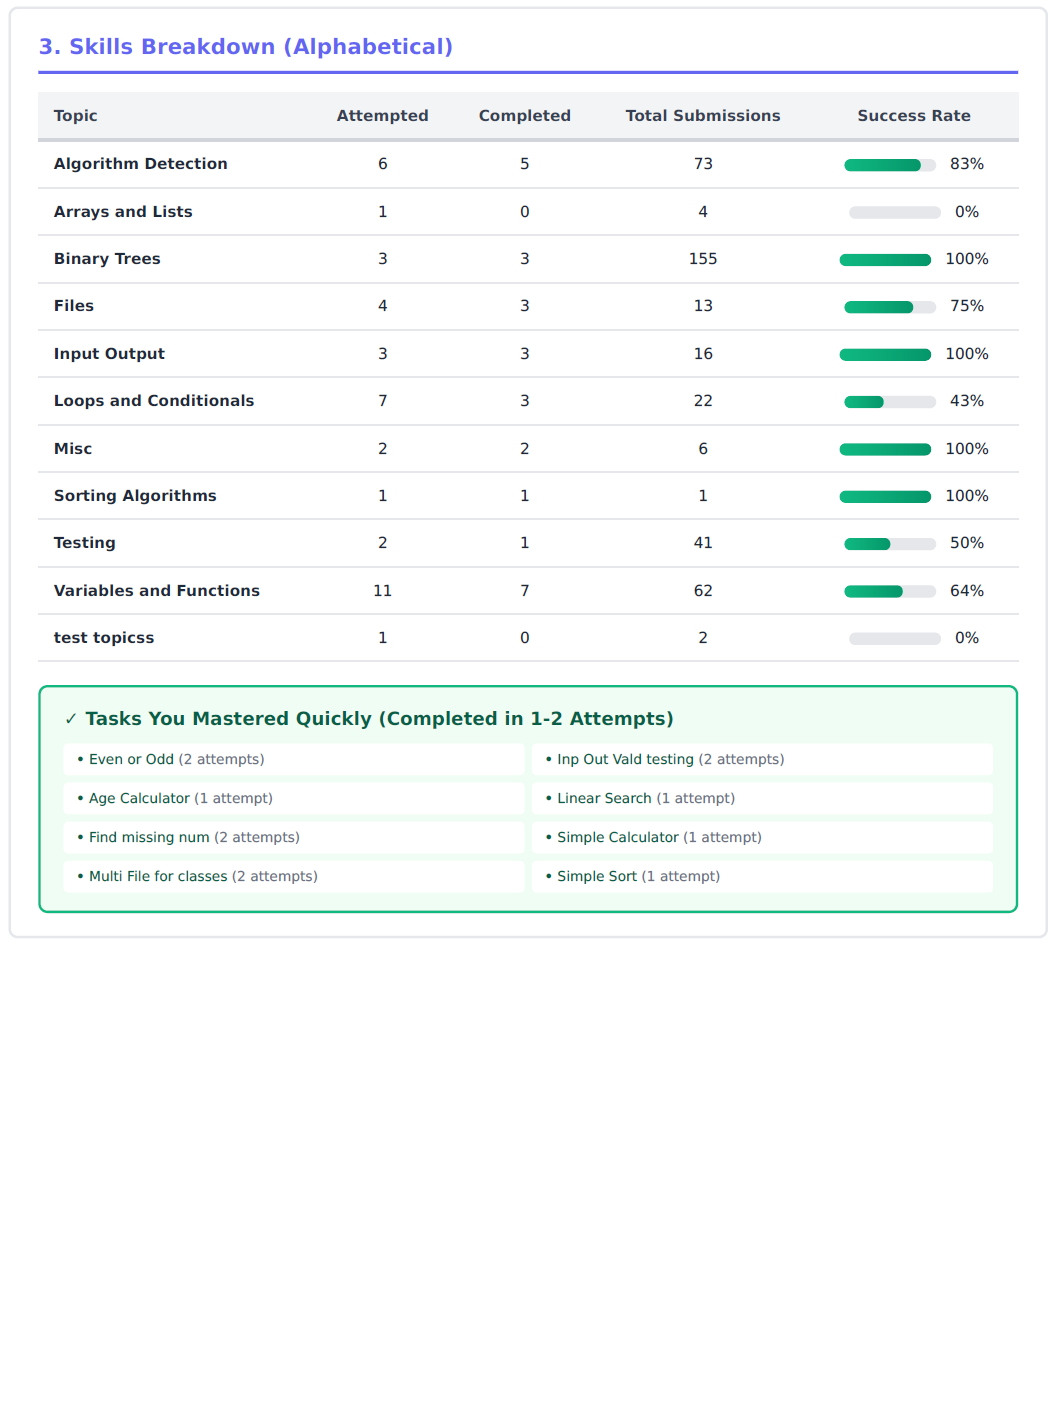The width and height of the screenshot is (1059, 1419).
Task: Open the Linear Search task entry
Action: pyautogui.click(x=604, y=799)
